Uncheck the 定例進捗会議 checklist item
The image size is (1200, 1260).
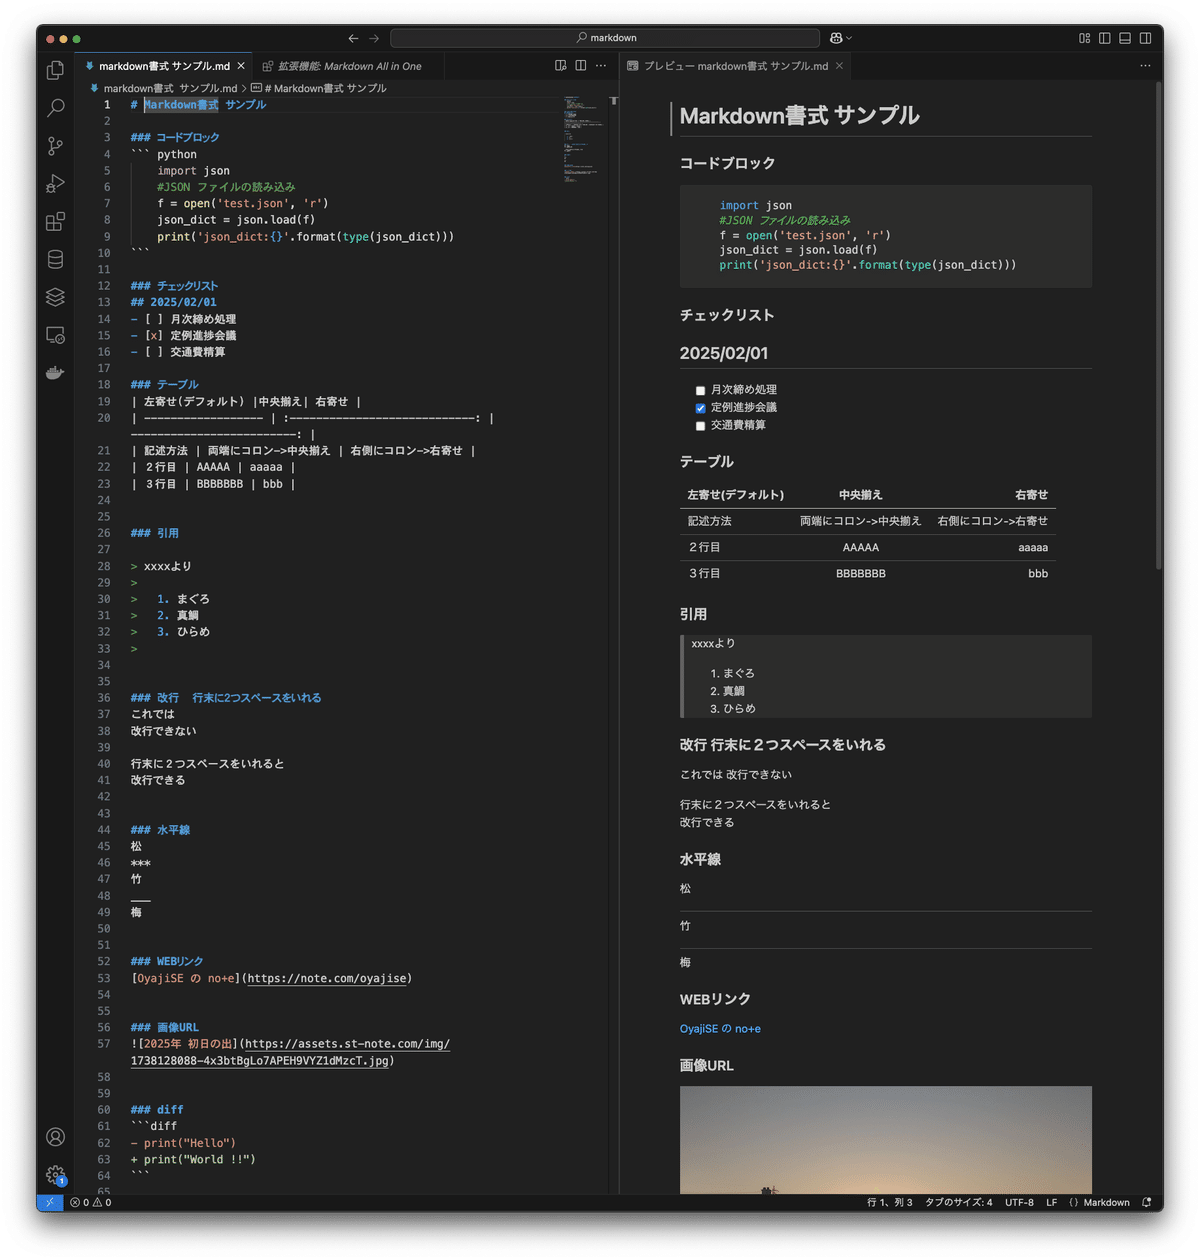[x=700, y=407]
